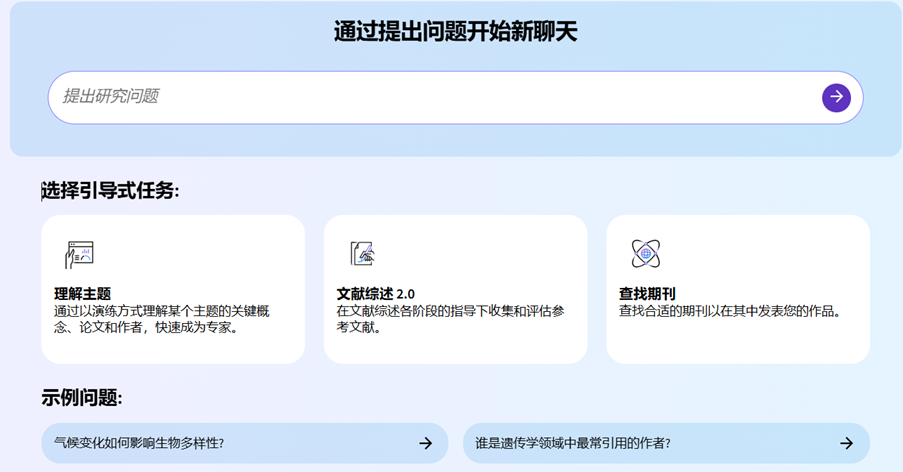
Task: Choose example question 气候变化如何影响生物多样性?
Action: [x=139, y=443]
